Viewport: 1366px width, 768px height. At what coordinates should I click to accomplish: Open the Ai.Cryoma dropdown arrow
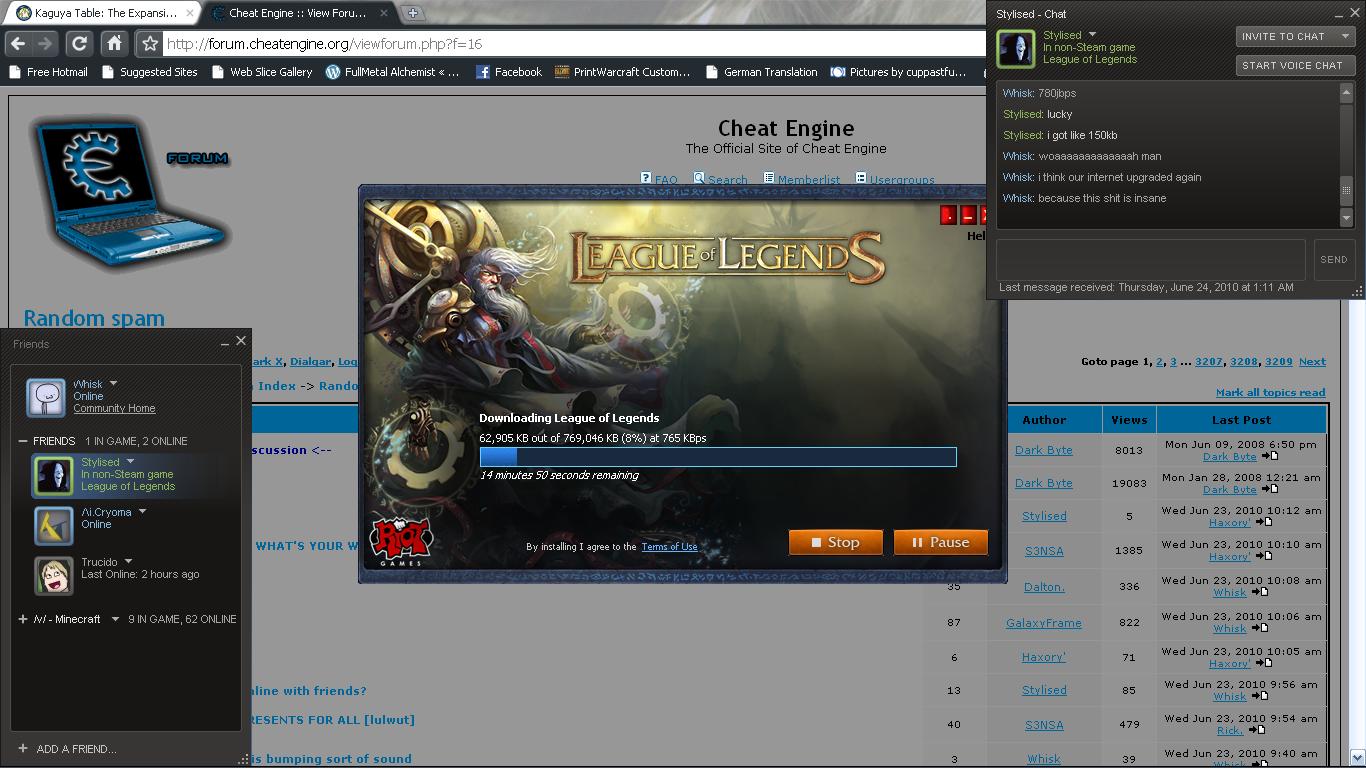(142, 512)
